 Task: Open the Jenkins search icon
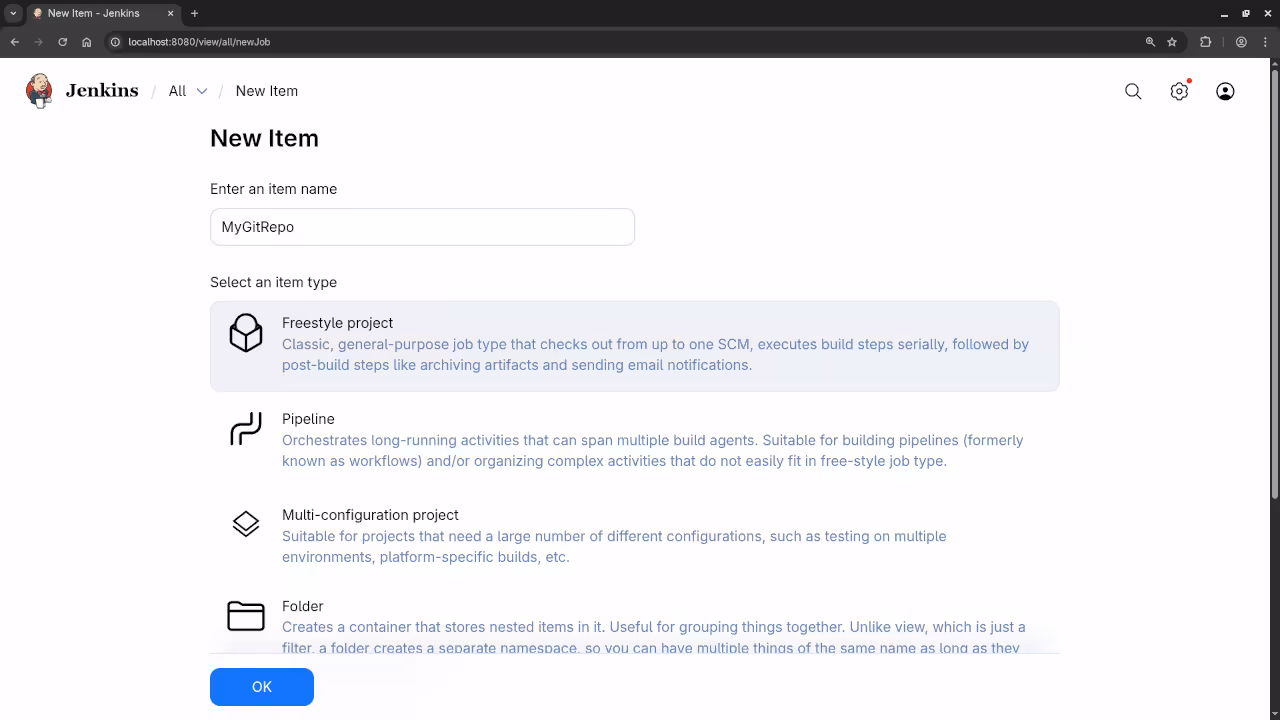click(1133, 91)
